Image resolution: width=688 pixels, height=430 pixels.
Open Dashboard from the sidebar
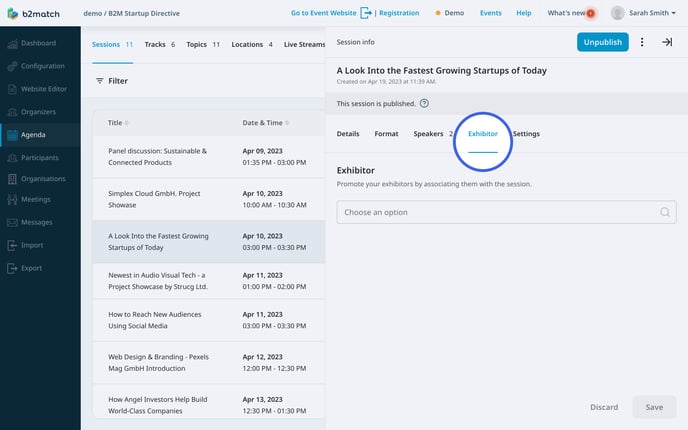[39, 43]
